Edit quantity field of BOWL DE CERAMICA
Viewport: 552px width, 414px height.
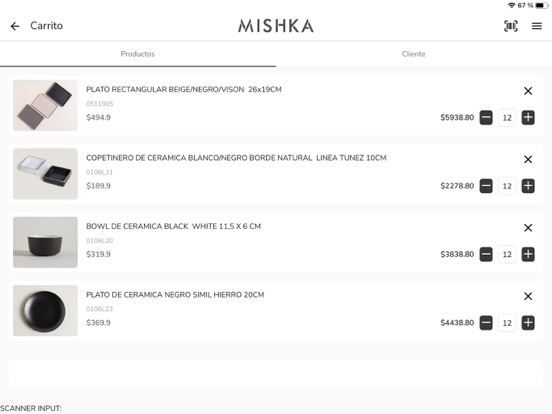point(507,254)
